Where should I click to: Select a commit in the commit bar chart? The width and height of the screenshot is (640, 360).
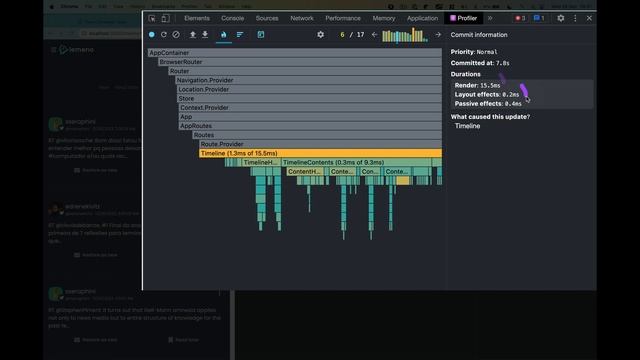404,35
